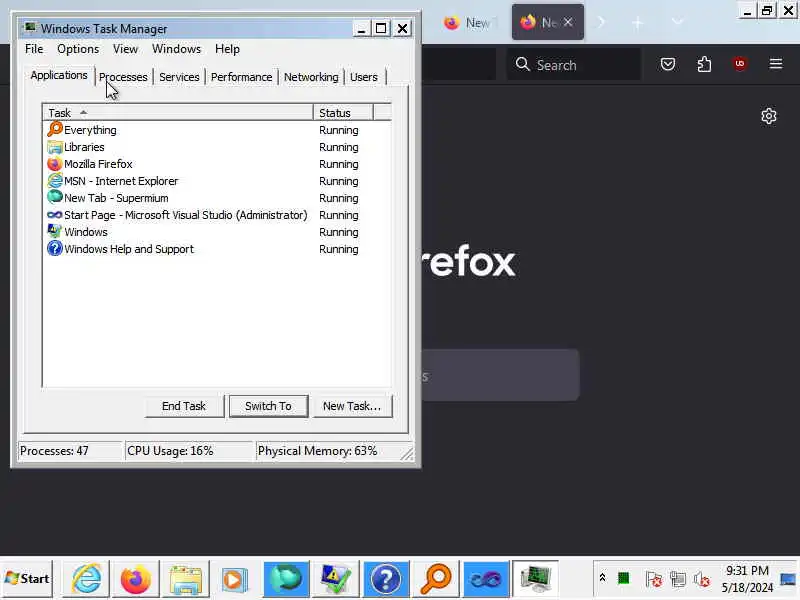The image size is (800, 600).
Task: Close the active Firefox tab
Action: [x=568, y=22]
